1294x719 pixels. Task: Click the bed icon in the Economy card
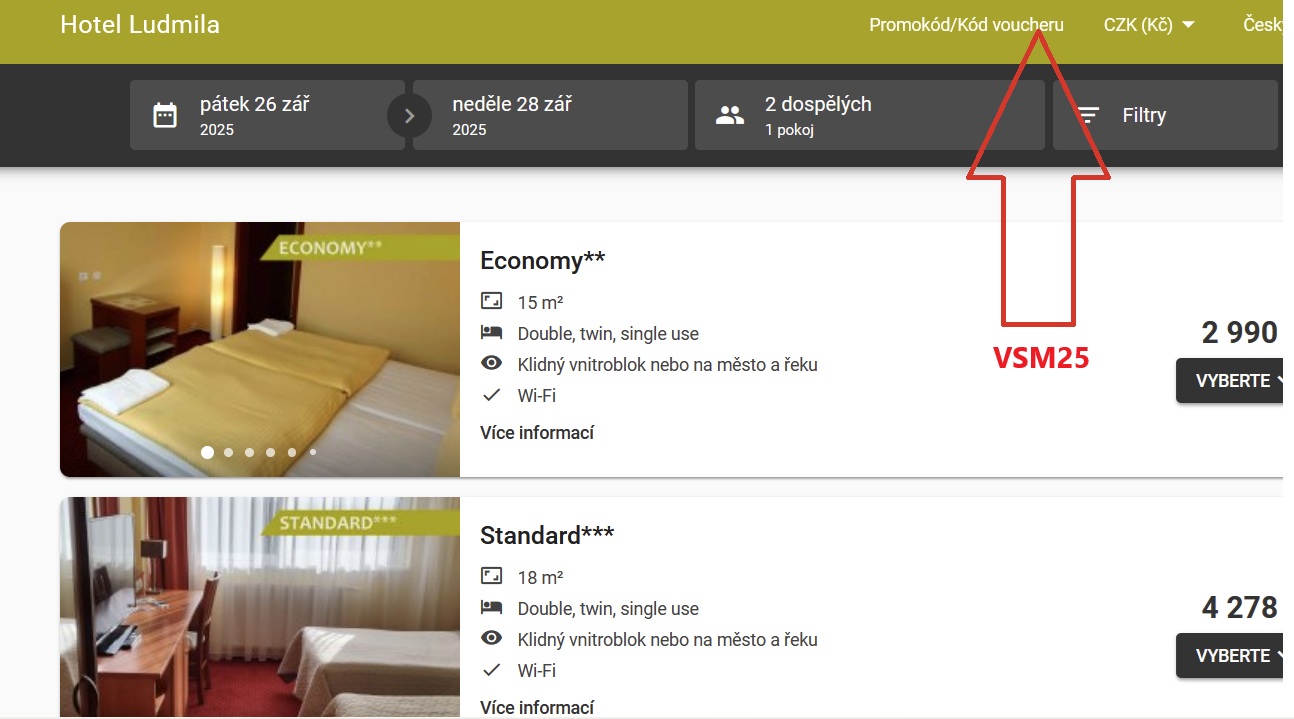[491, 332]
